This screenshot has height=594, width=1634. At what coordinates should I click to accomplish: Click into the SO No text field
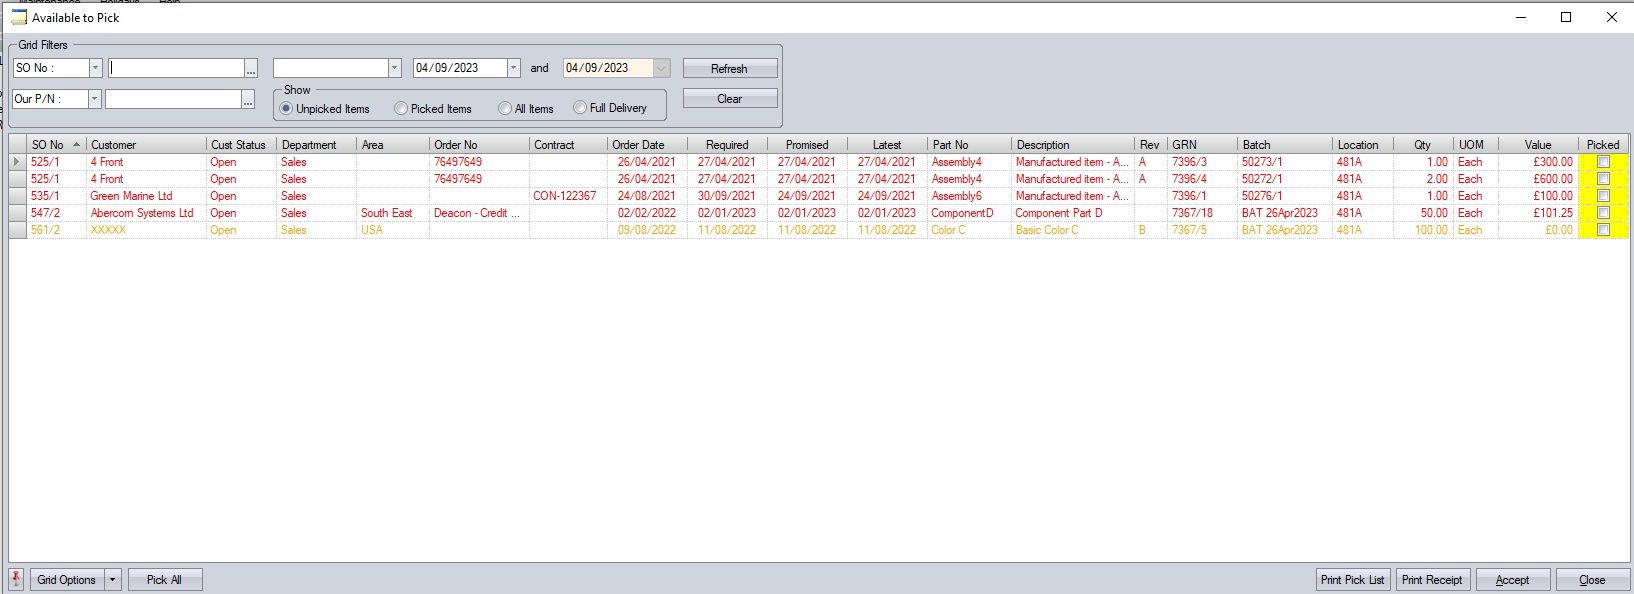(x=176, y=68)
